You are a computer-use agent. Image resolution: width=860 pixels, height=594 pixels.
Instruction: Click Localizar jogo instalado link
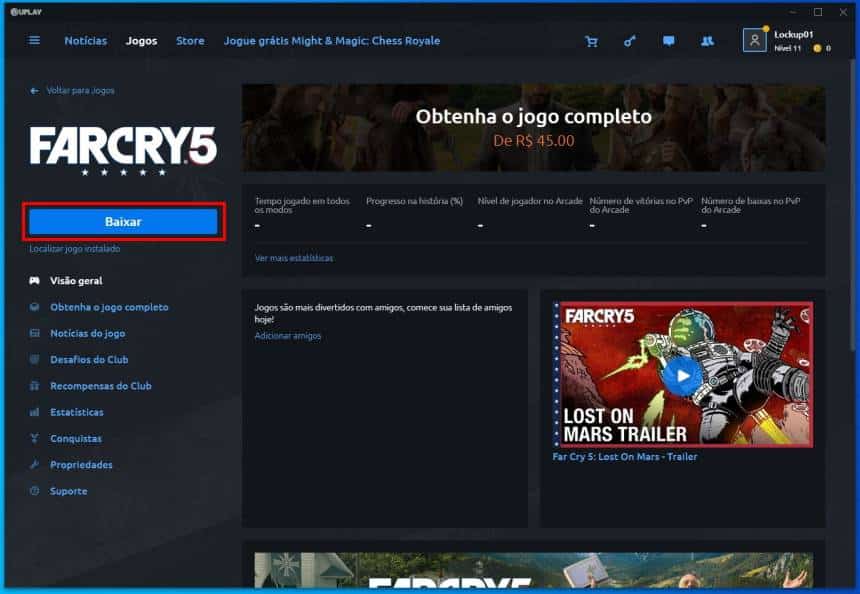click(75, 248)
